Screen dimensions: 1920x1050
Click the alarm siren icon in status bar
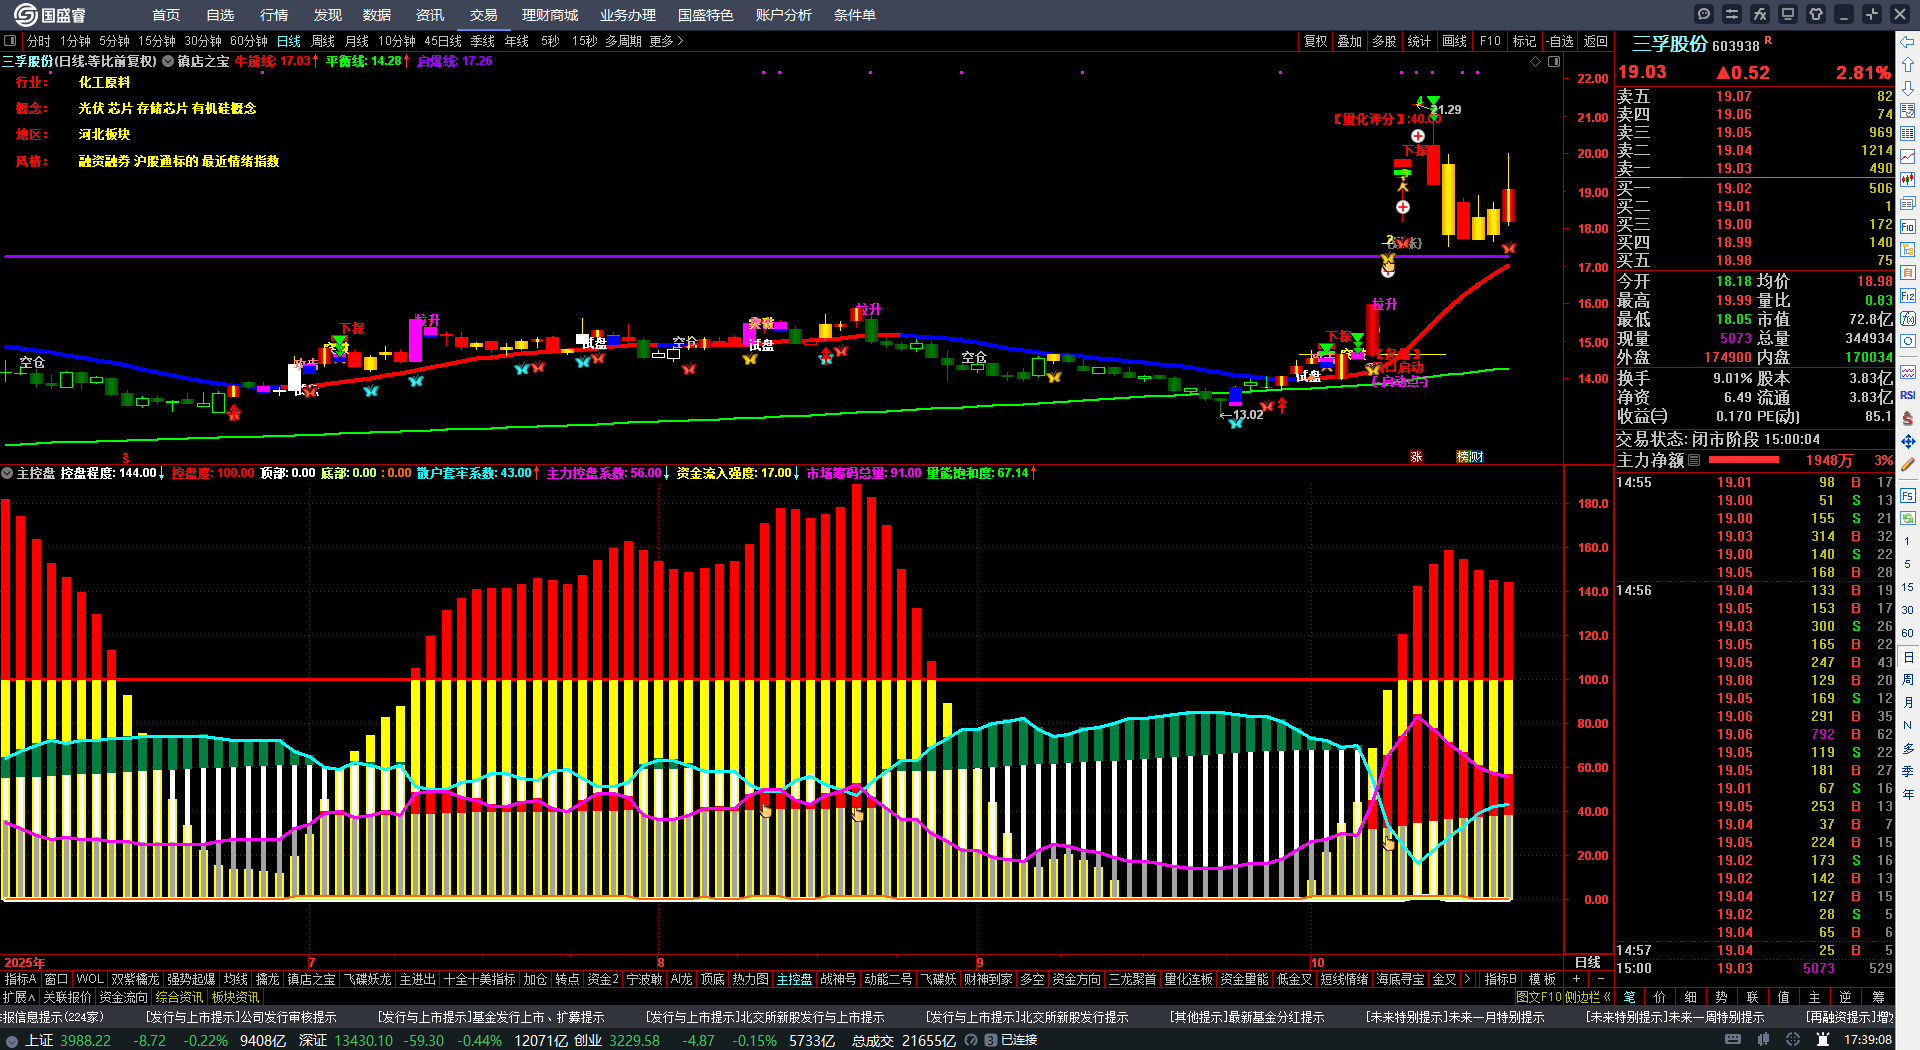point(1822,1040)
